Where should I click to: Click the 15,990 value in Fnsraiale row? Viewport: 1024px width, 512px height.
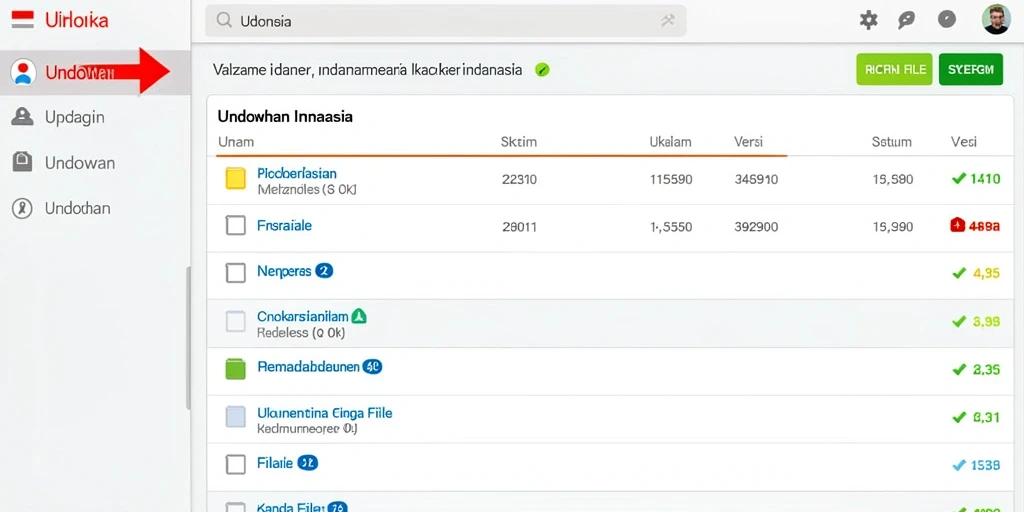pos(893,227)
